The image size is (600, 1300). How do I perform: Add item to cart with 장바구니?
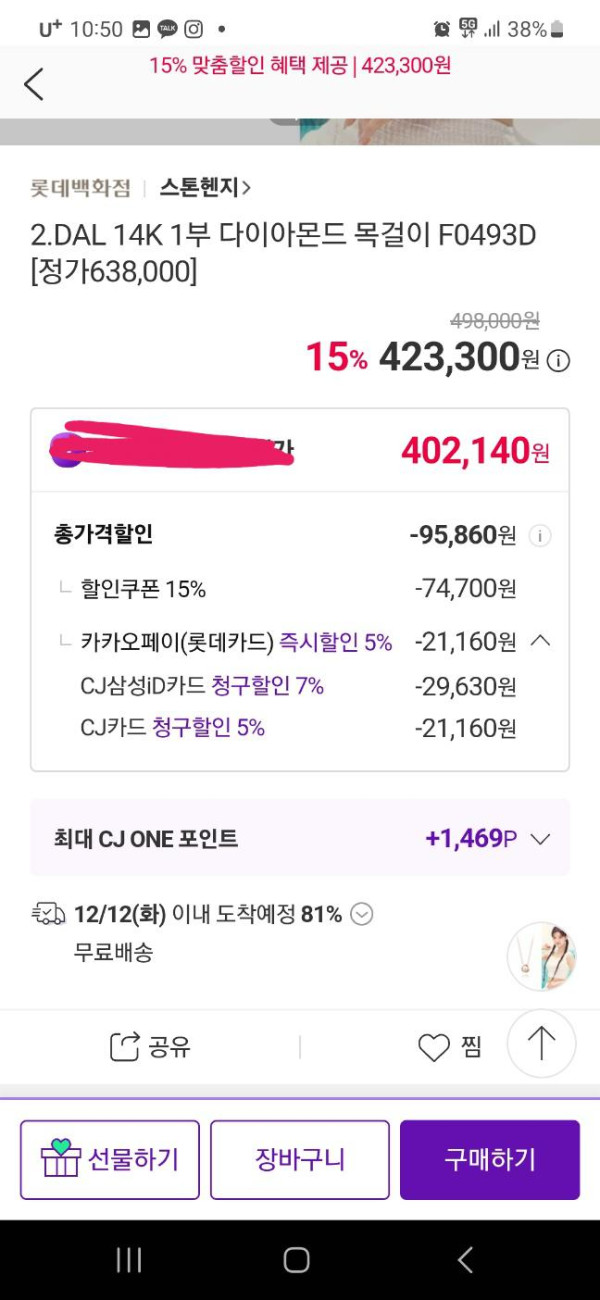(x=300, y=1160)
